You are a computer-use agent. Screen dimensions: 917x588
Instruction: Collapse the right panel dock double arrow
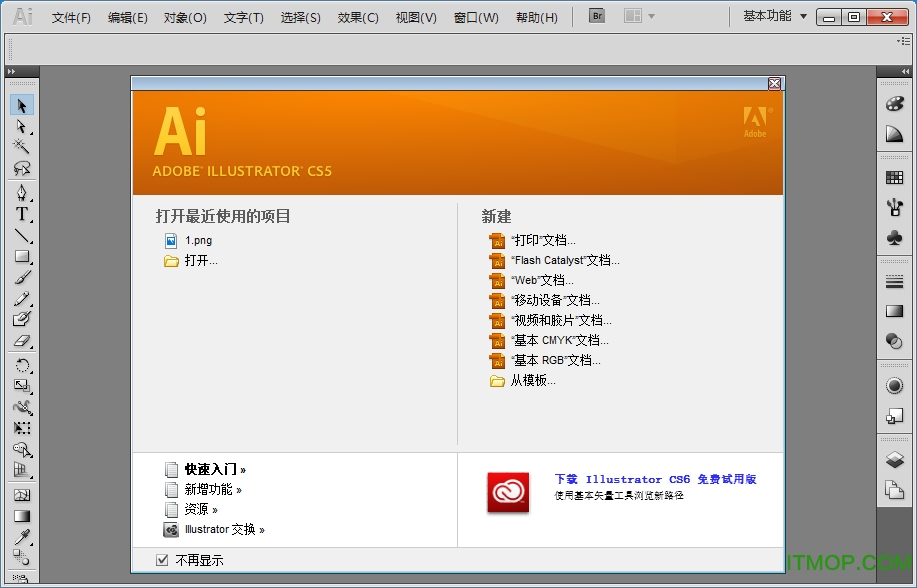905,71
